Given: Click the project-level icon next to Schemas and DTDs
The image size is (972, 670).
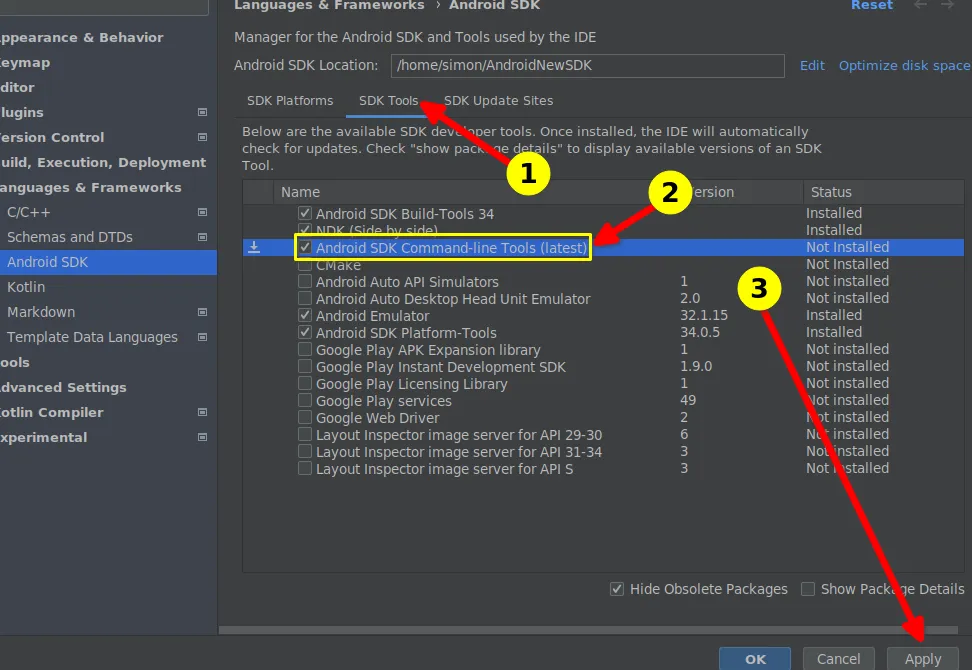Looking at the screenshot, I should pos(202,237).
